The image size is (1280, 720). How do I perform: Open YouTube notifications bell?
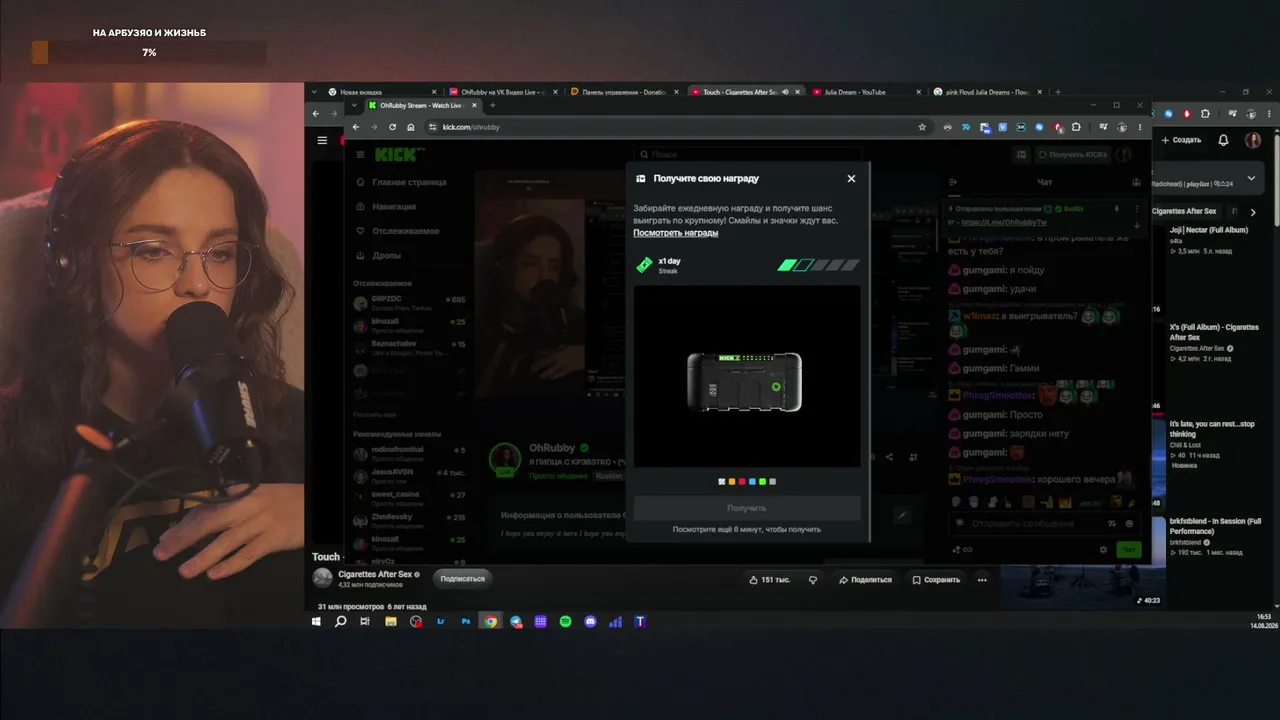click(x=1223, y=140)
